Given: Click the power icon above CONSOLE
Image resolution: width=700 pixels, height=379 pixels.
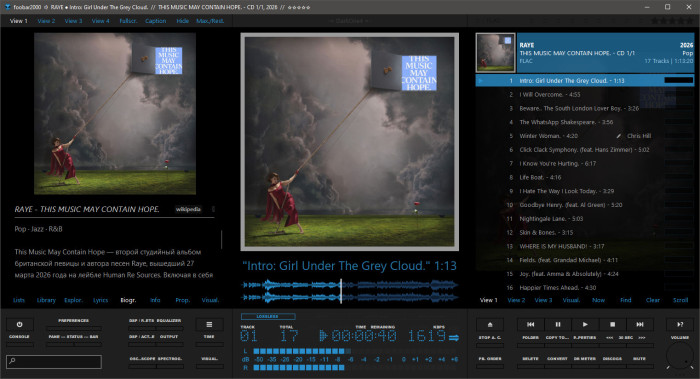Looking at the screenshot, I should tap(20, 325).
